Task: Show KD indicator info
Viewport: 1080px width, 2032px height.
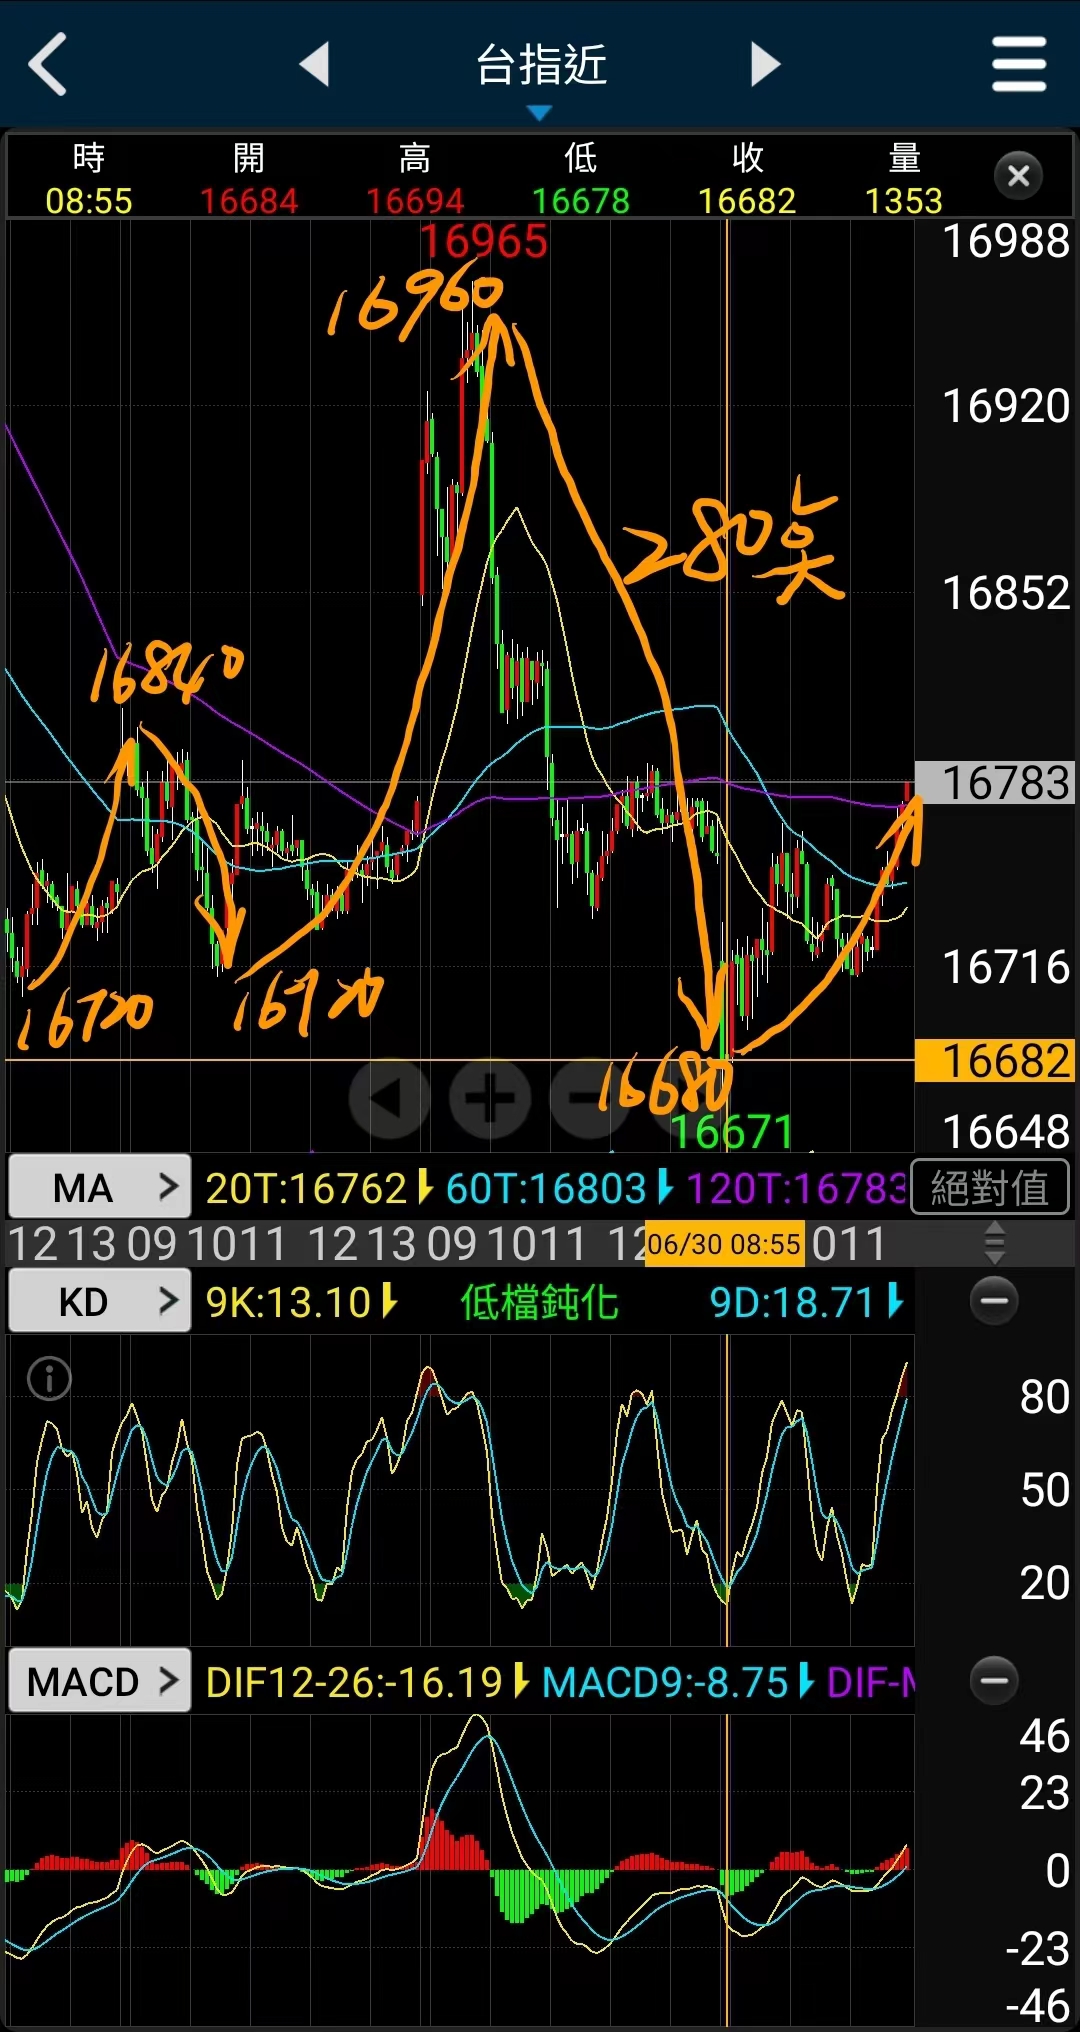Action: [49, 1379]
